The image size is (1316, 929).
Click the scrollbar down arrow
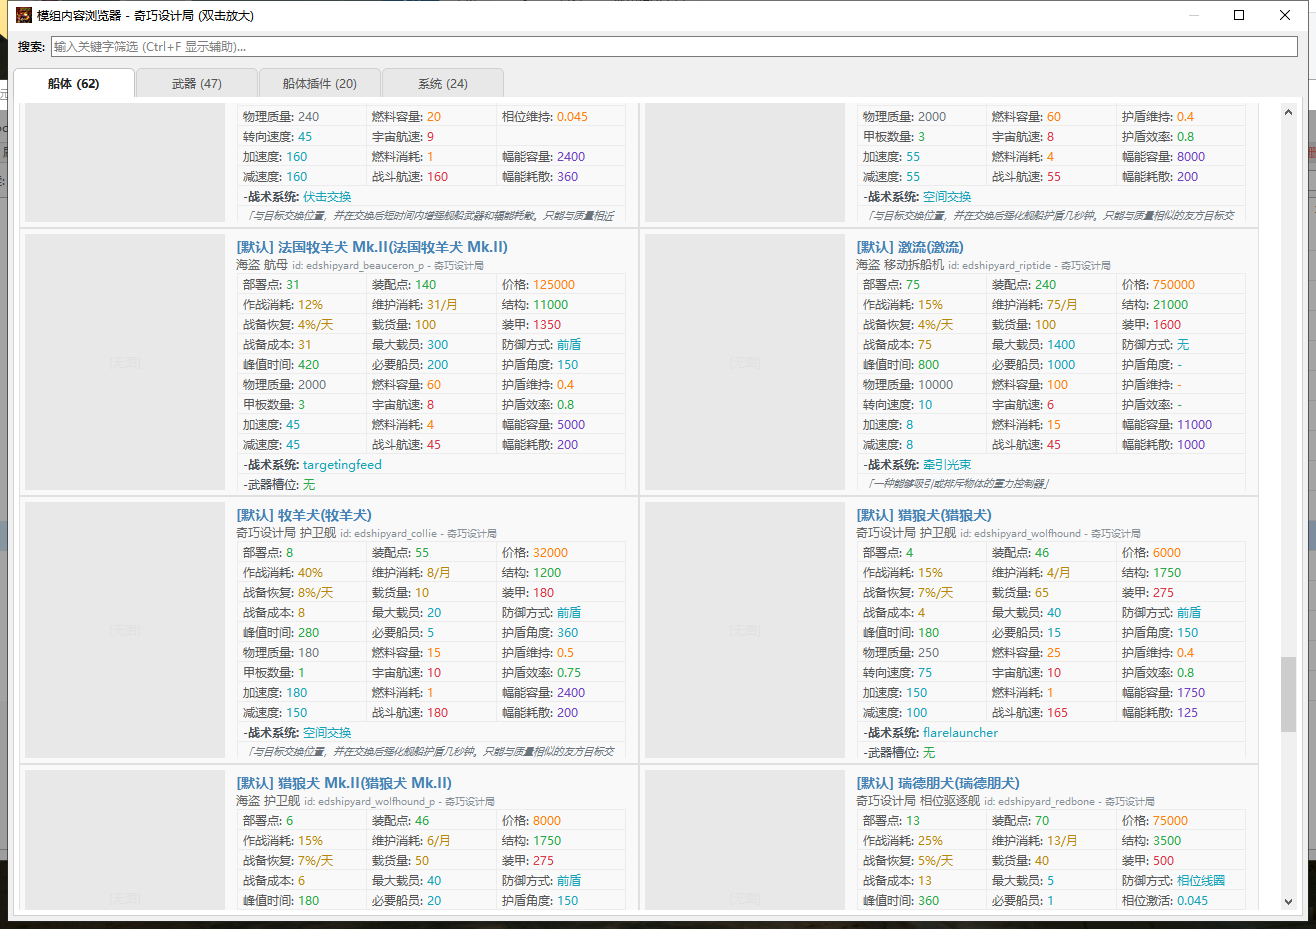pyautogui.click(x=1288, y=901)
